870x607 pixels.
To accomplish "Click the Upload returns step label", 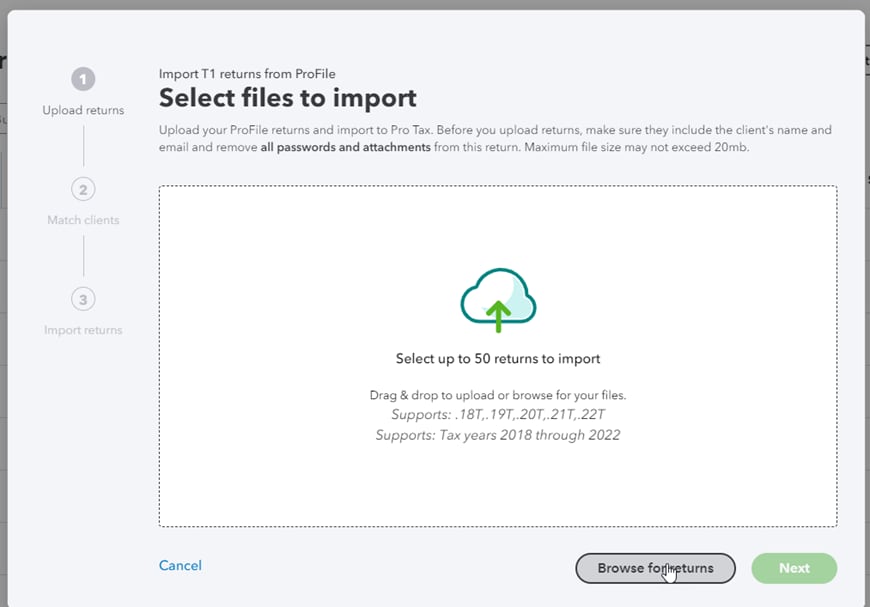I will (83, 110).
